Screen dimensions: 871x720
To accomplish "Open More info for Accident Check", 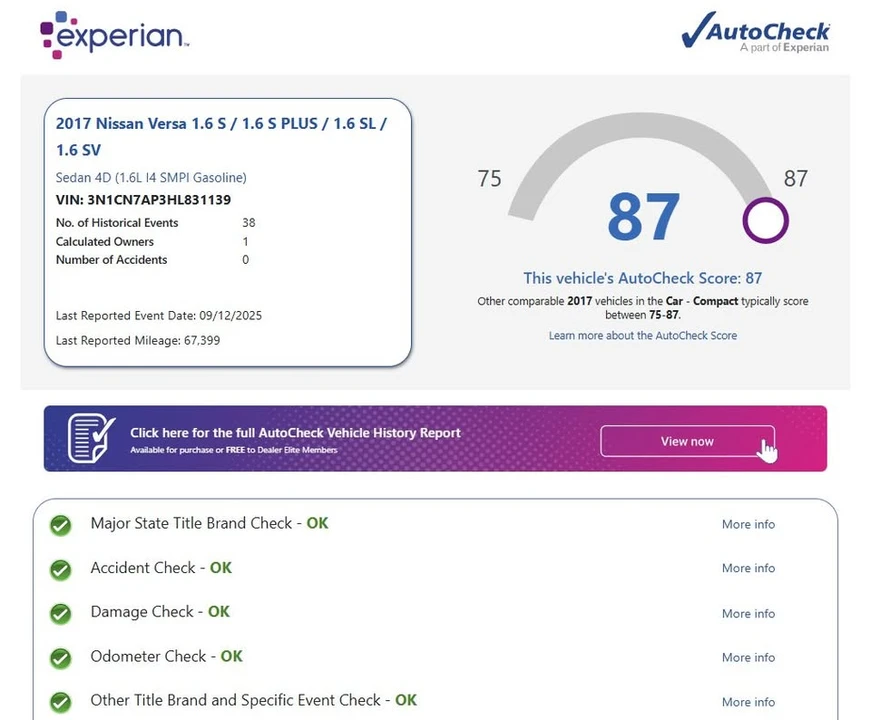I will [x=748, y=568].
